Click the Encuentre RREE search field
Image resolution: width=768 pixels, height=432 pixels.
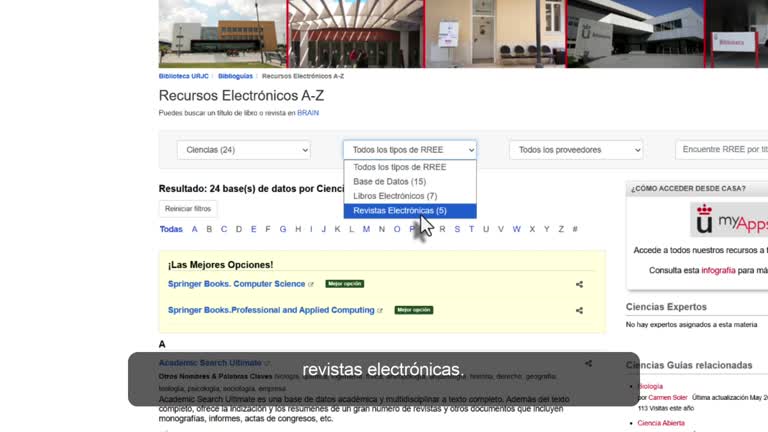tap(721, 150)
